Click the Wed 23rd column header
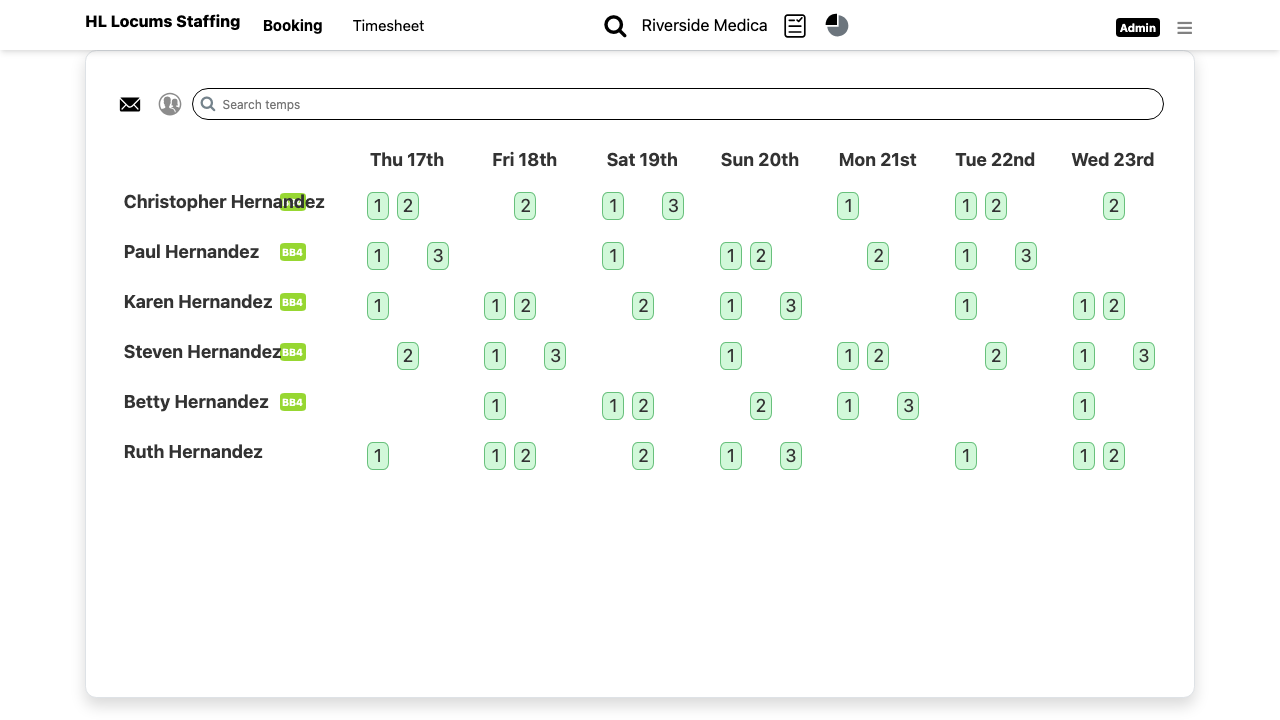The width and height of the screenshot is (1280, 720). tap(1113, 160)
